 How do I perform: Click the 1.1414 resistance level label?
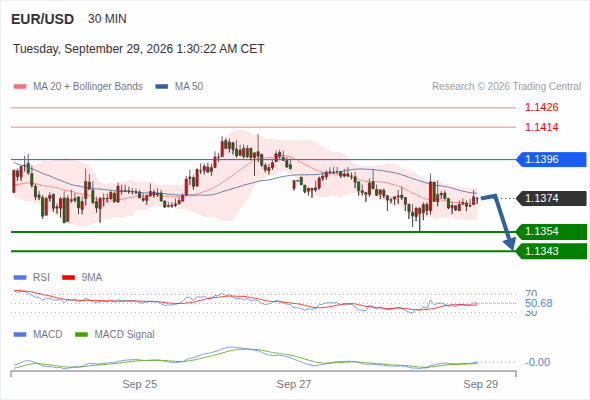(x=541, y=127)
